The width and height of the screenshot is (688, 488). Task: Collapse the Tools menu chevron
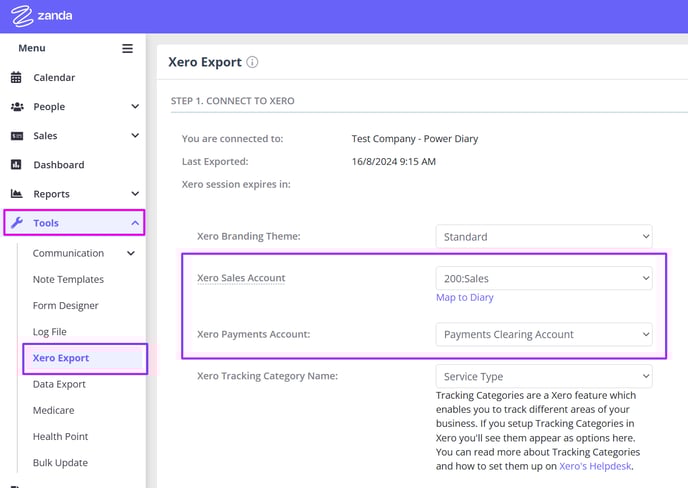click(135, 223)
